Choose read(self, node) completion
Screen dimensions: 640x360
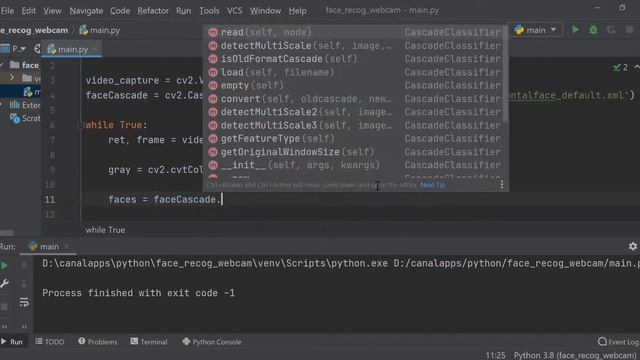click(x=354, y=32)
